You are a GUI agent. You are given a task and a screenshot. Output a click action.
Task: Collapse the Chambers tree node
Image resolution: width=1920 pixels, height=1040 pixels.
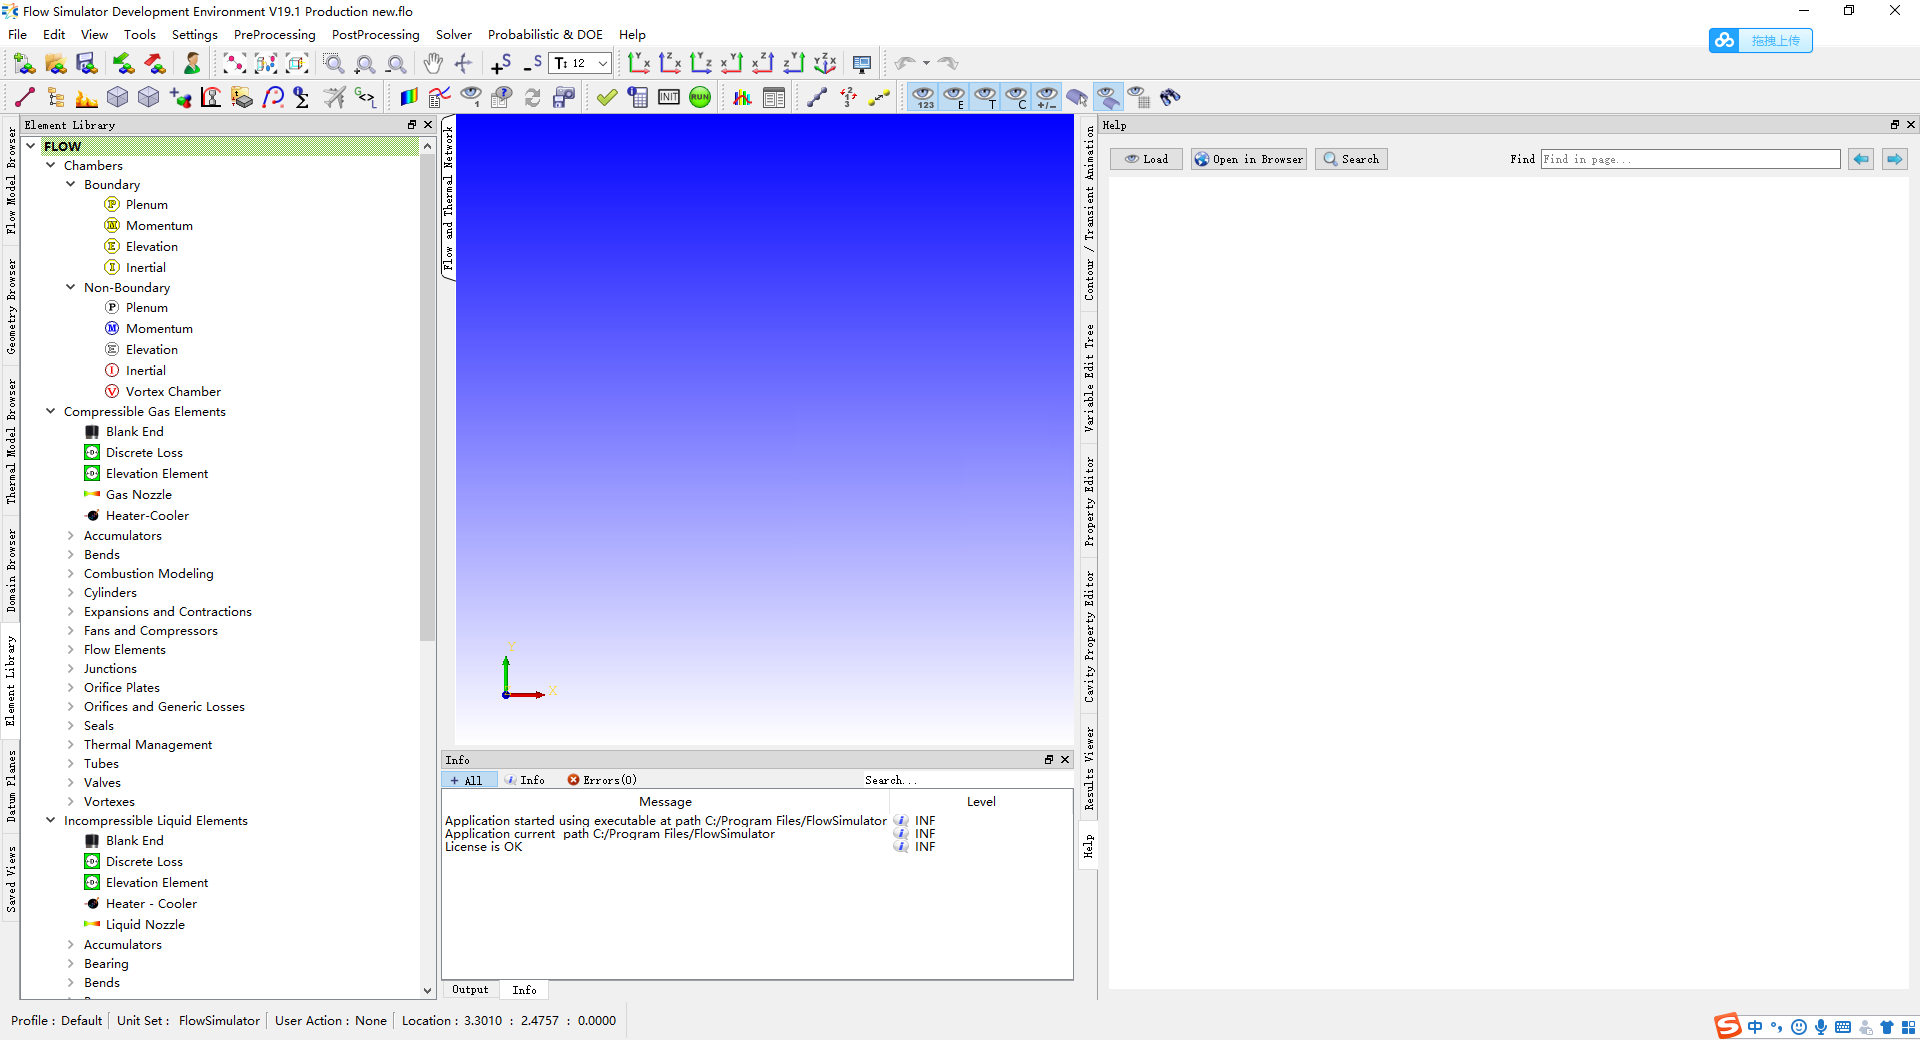(x=51, y=165)
